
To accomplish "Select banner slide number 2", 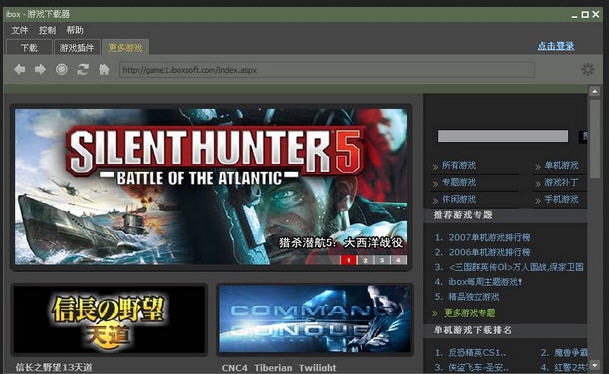I will tap(365, 260).
